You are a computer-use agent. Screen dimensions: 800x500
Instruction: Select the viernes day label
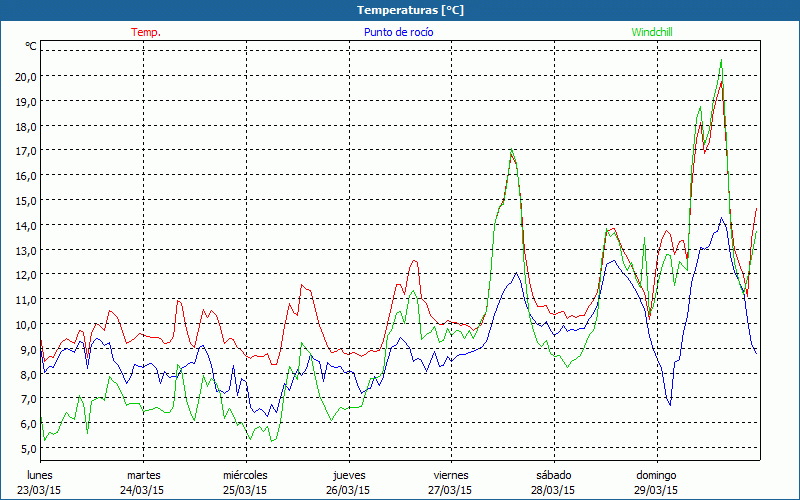click(x=451, y=475)
